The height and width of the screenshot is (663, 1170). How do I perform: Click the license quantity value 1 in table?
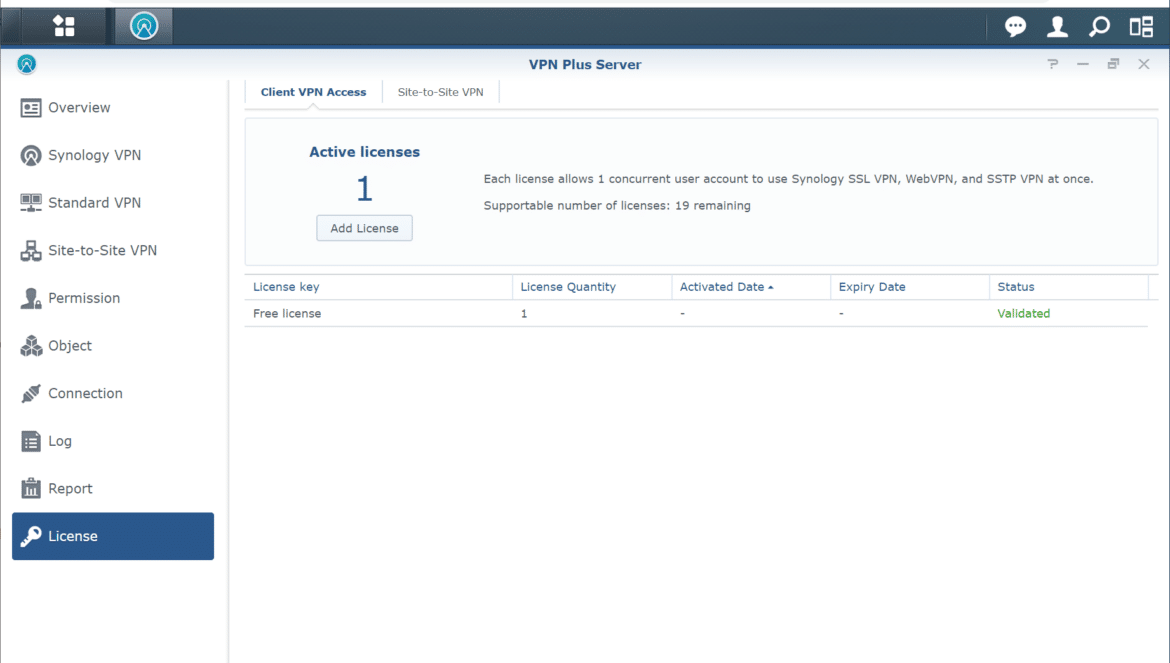pyautogui.click(x=524, y=314)
